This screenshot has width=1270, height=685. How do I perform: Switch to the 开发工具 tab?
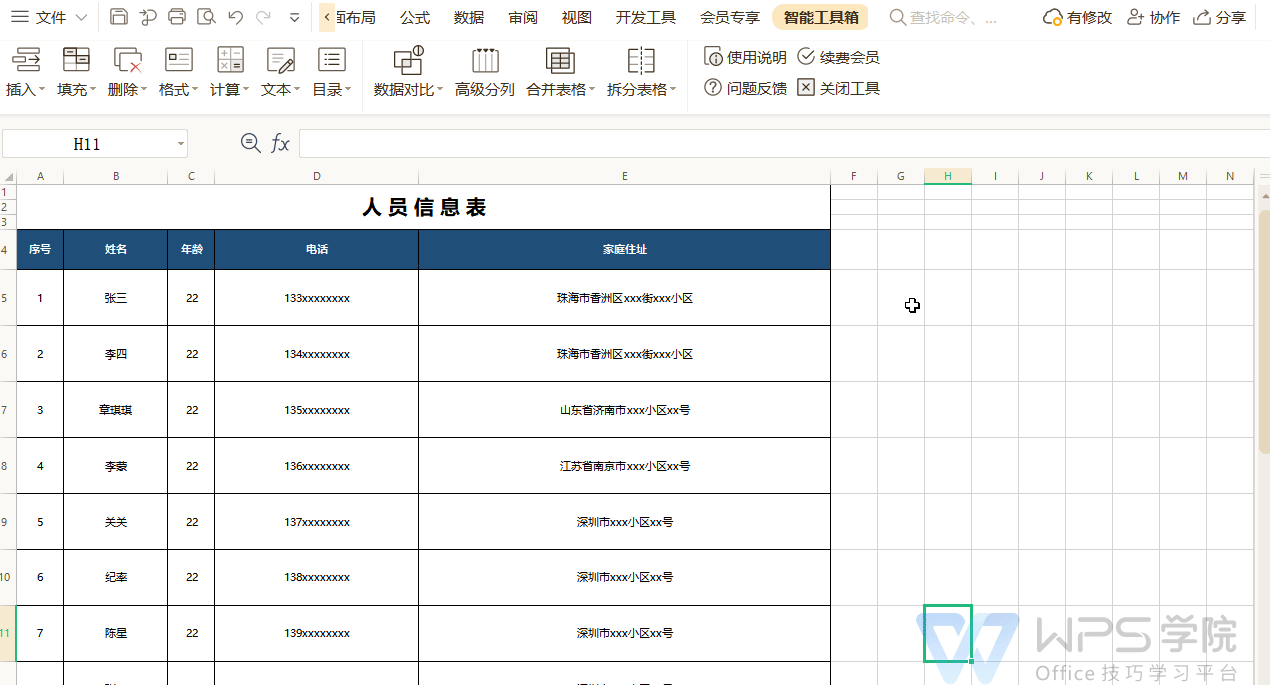click(646, 17)
